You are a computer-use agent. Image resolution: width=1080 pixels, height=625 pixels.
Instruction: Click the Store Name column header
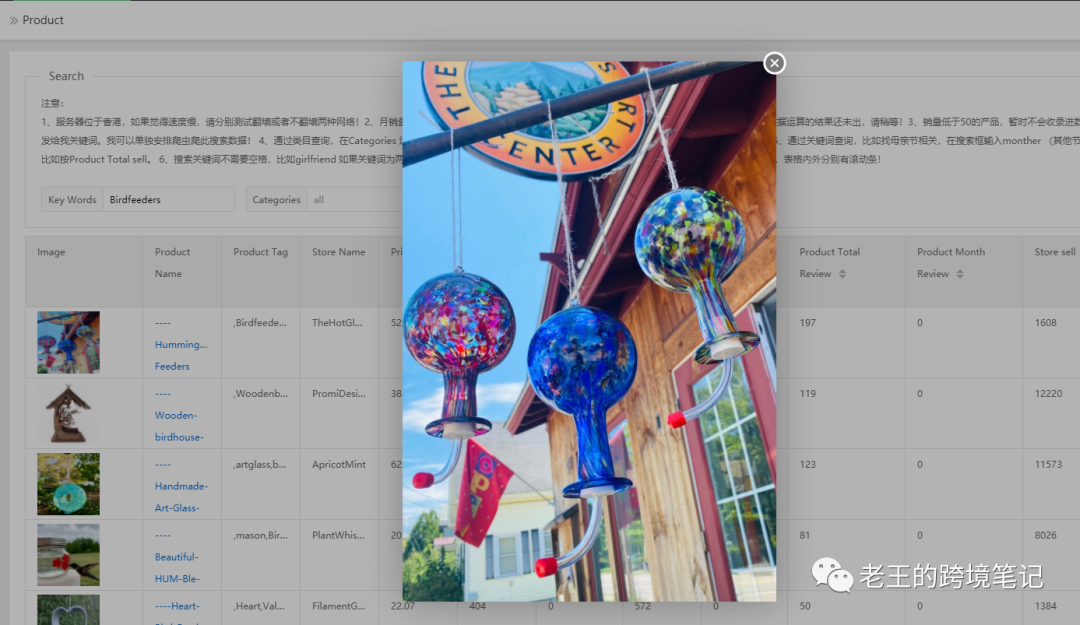(x=338, y=252)
